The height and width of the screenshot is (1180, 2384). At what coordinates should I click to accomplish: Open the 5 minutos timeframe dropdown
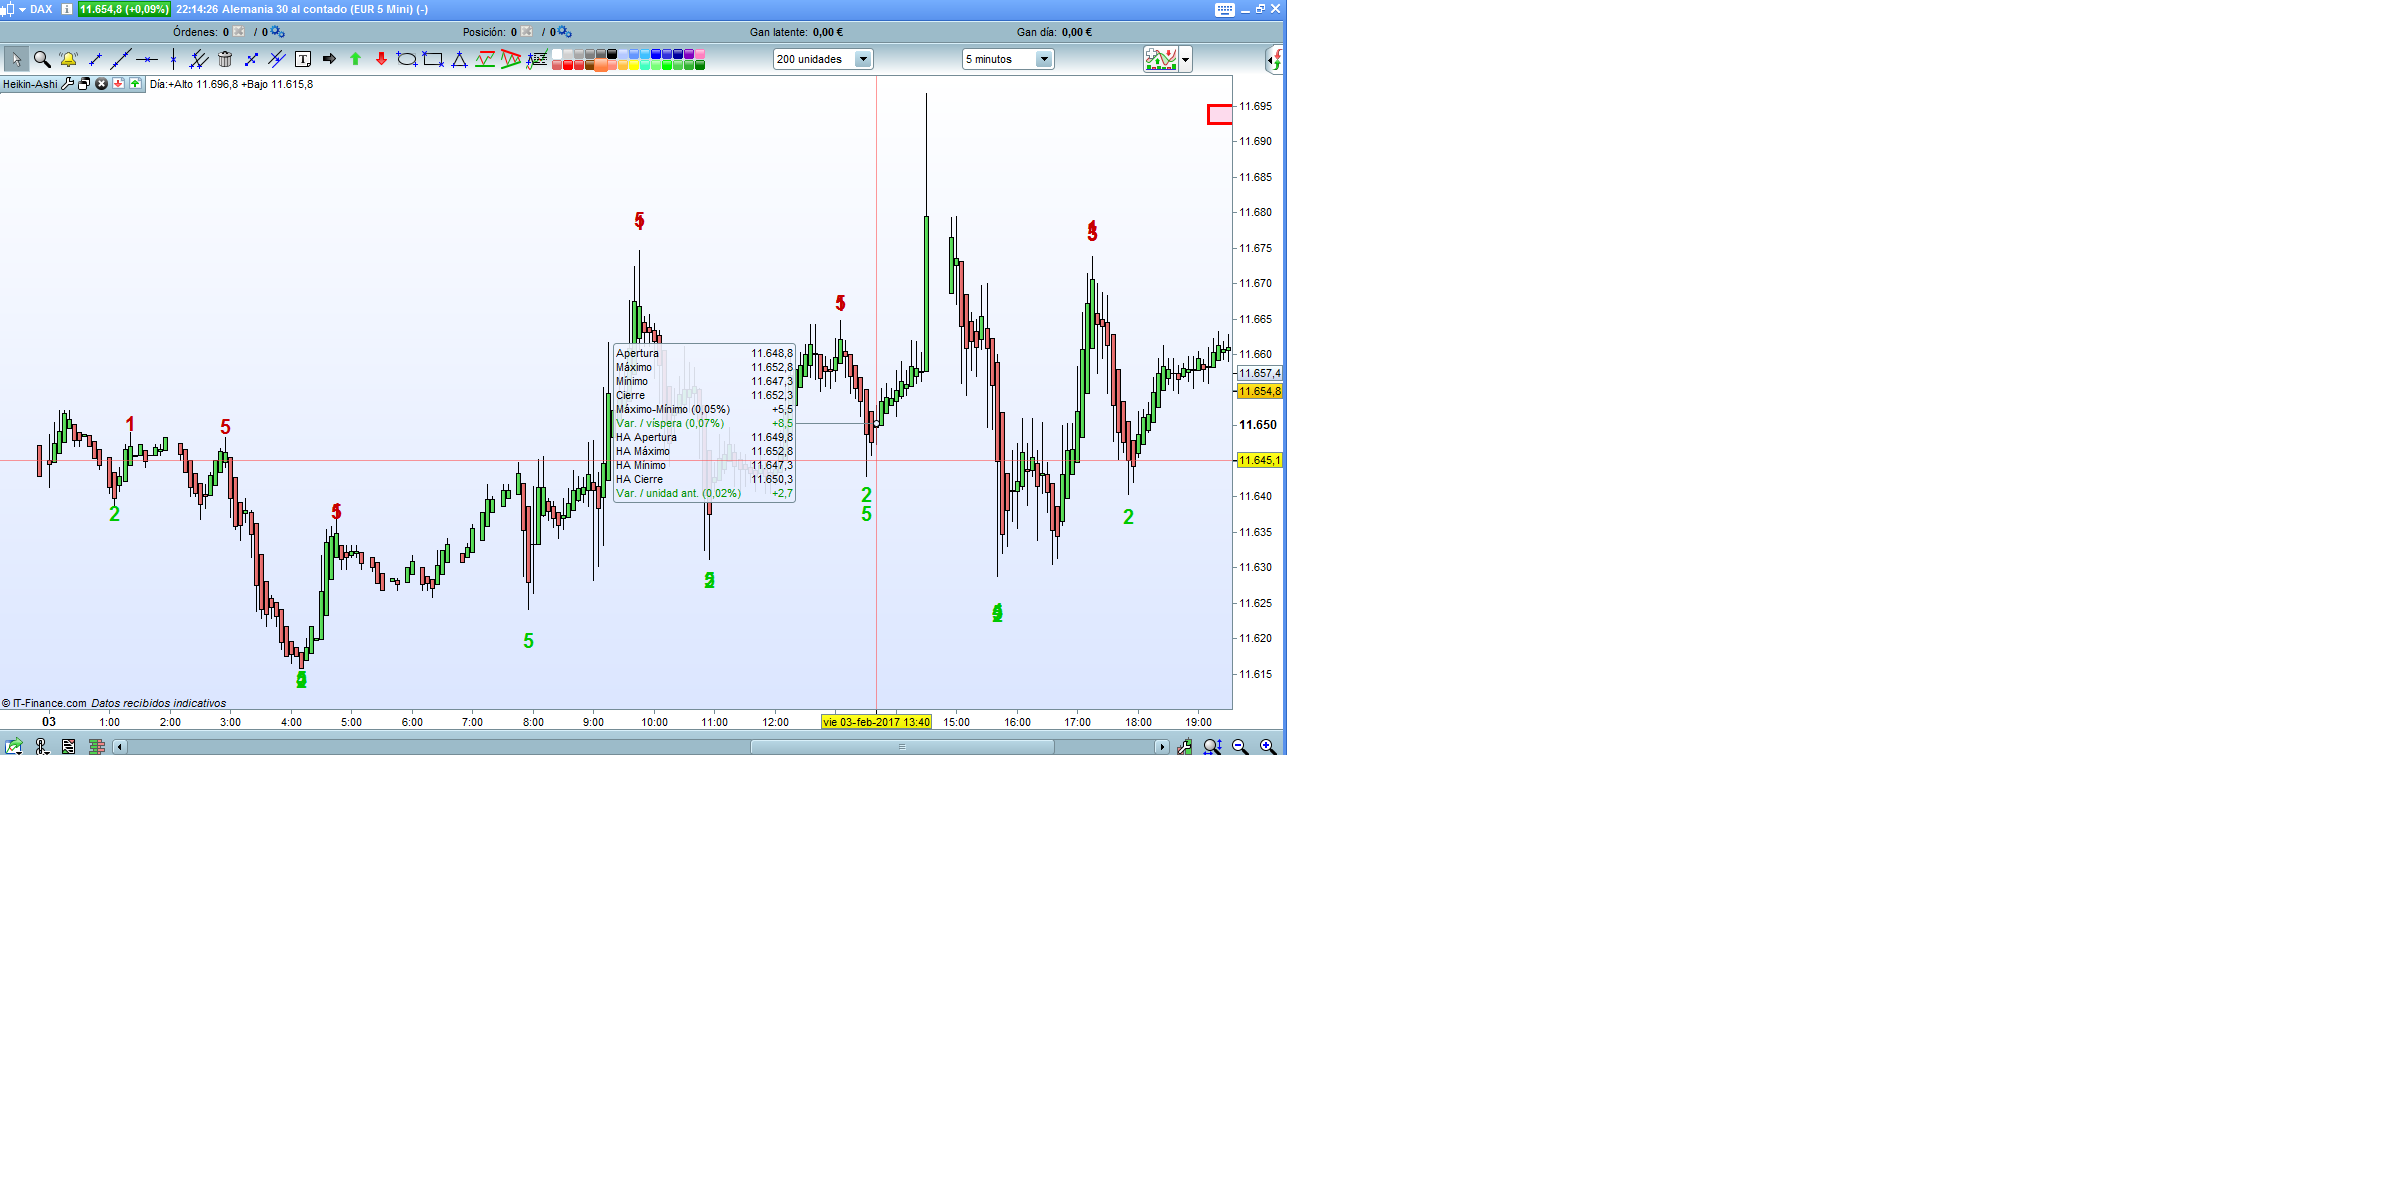pyautogui.click(x=1044, y=59)
